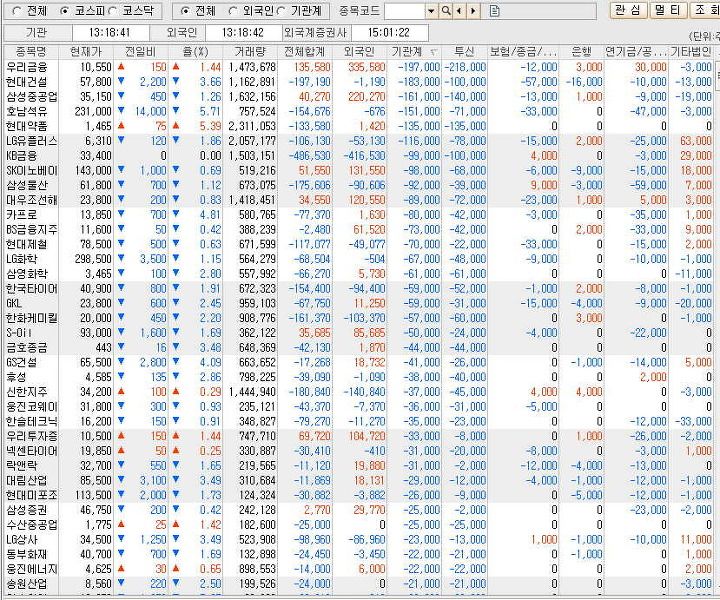This screenshot has height=600, width=720.
Task: Click the next stock arrow icon
Action: [473, 11]
